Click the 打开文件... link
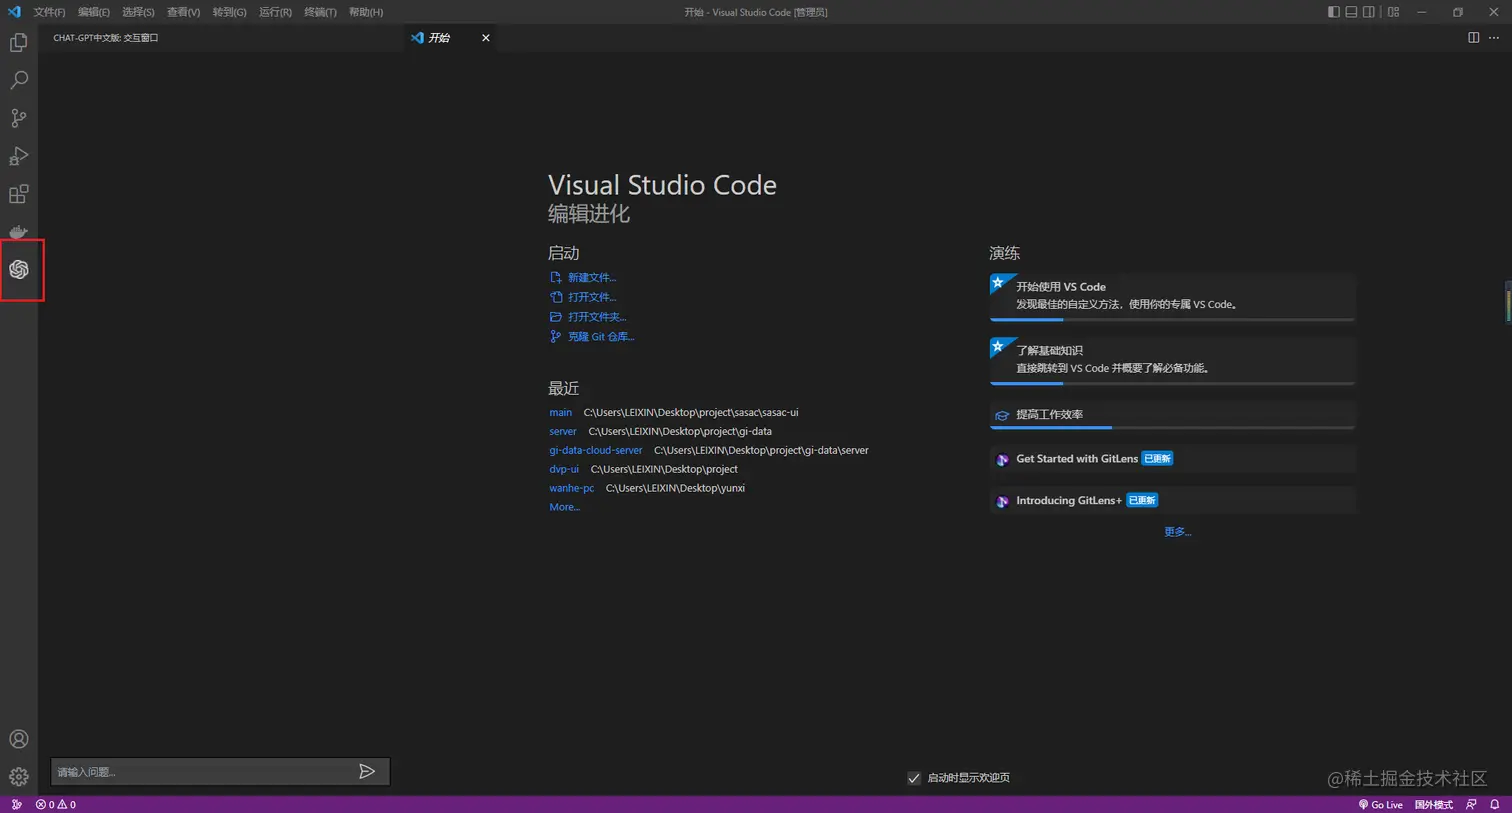The height and width of the screenshot is (813, 1512). [592, 297]
